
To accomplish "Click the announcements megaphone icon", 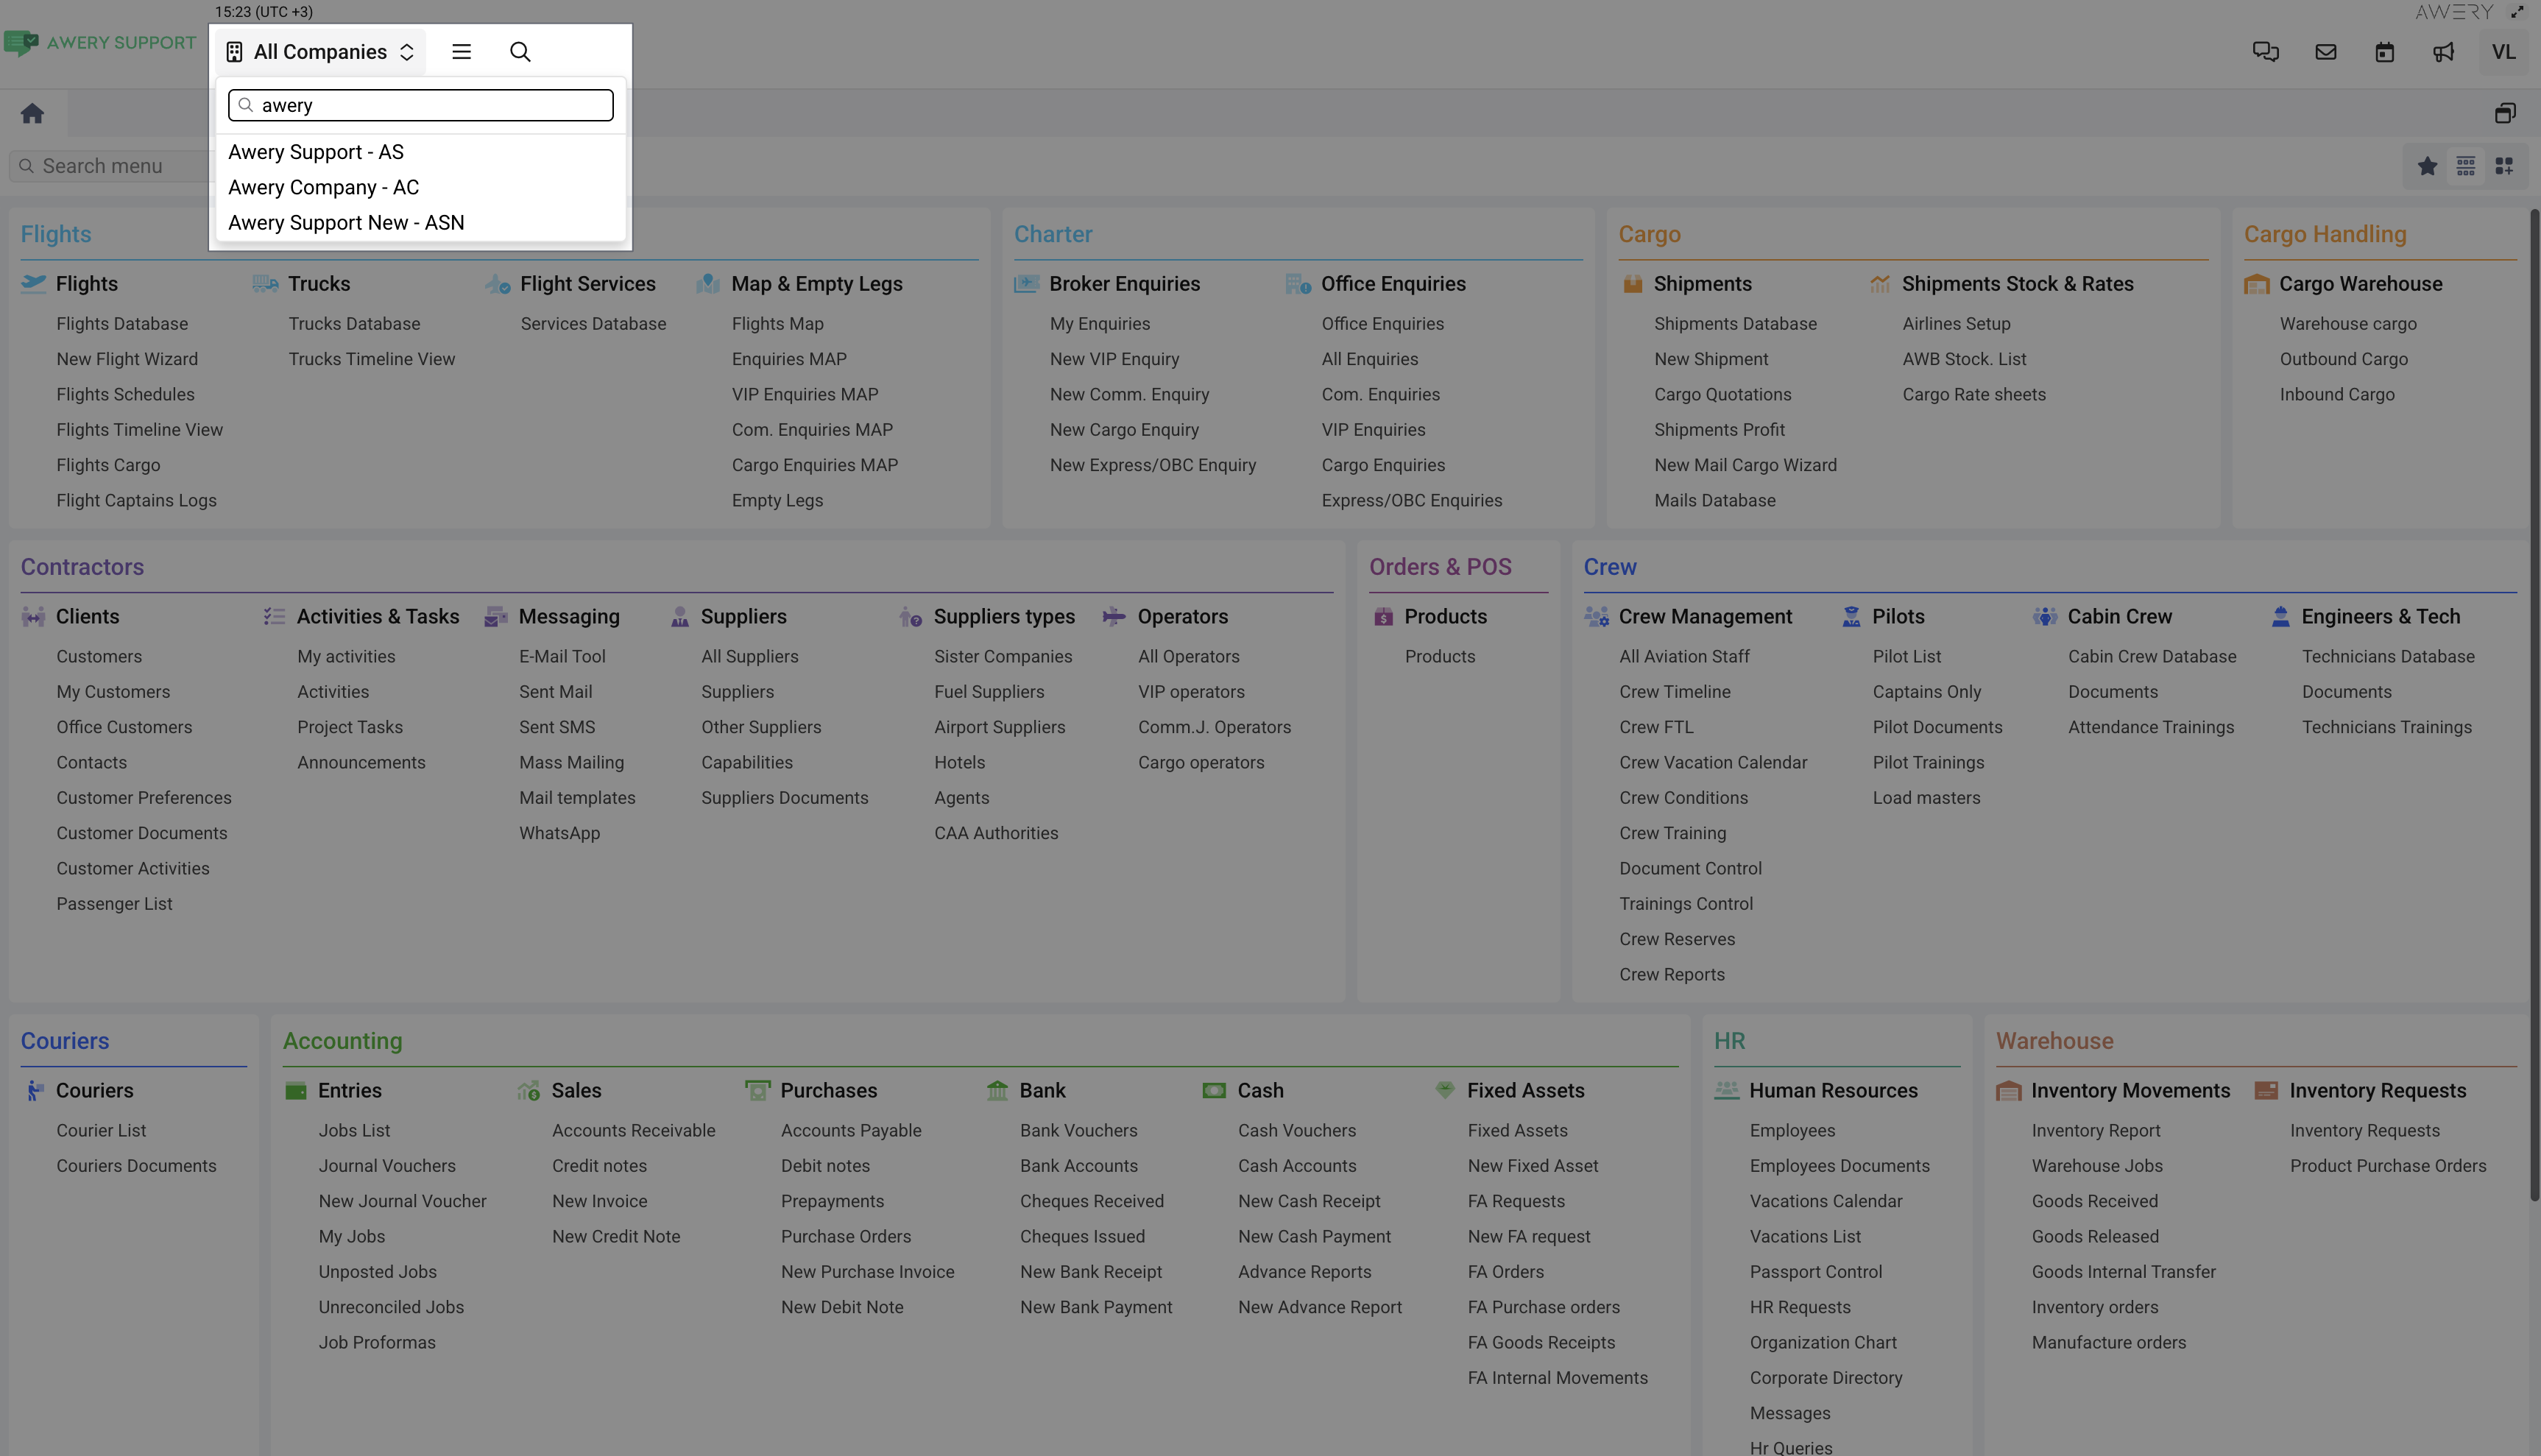I will (x=2443, y=52).
